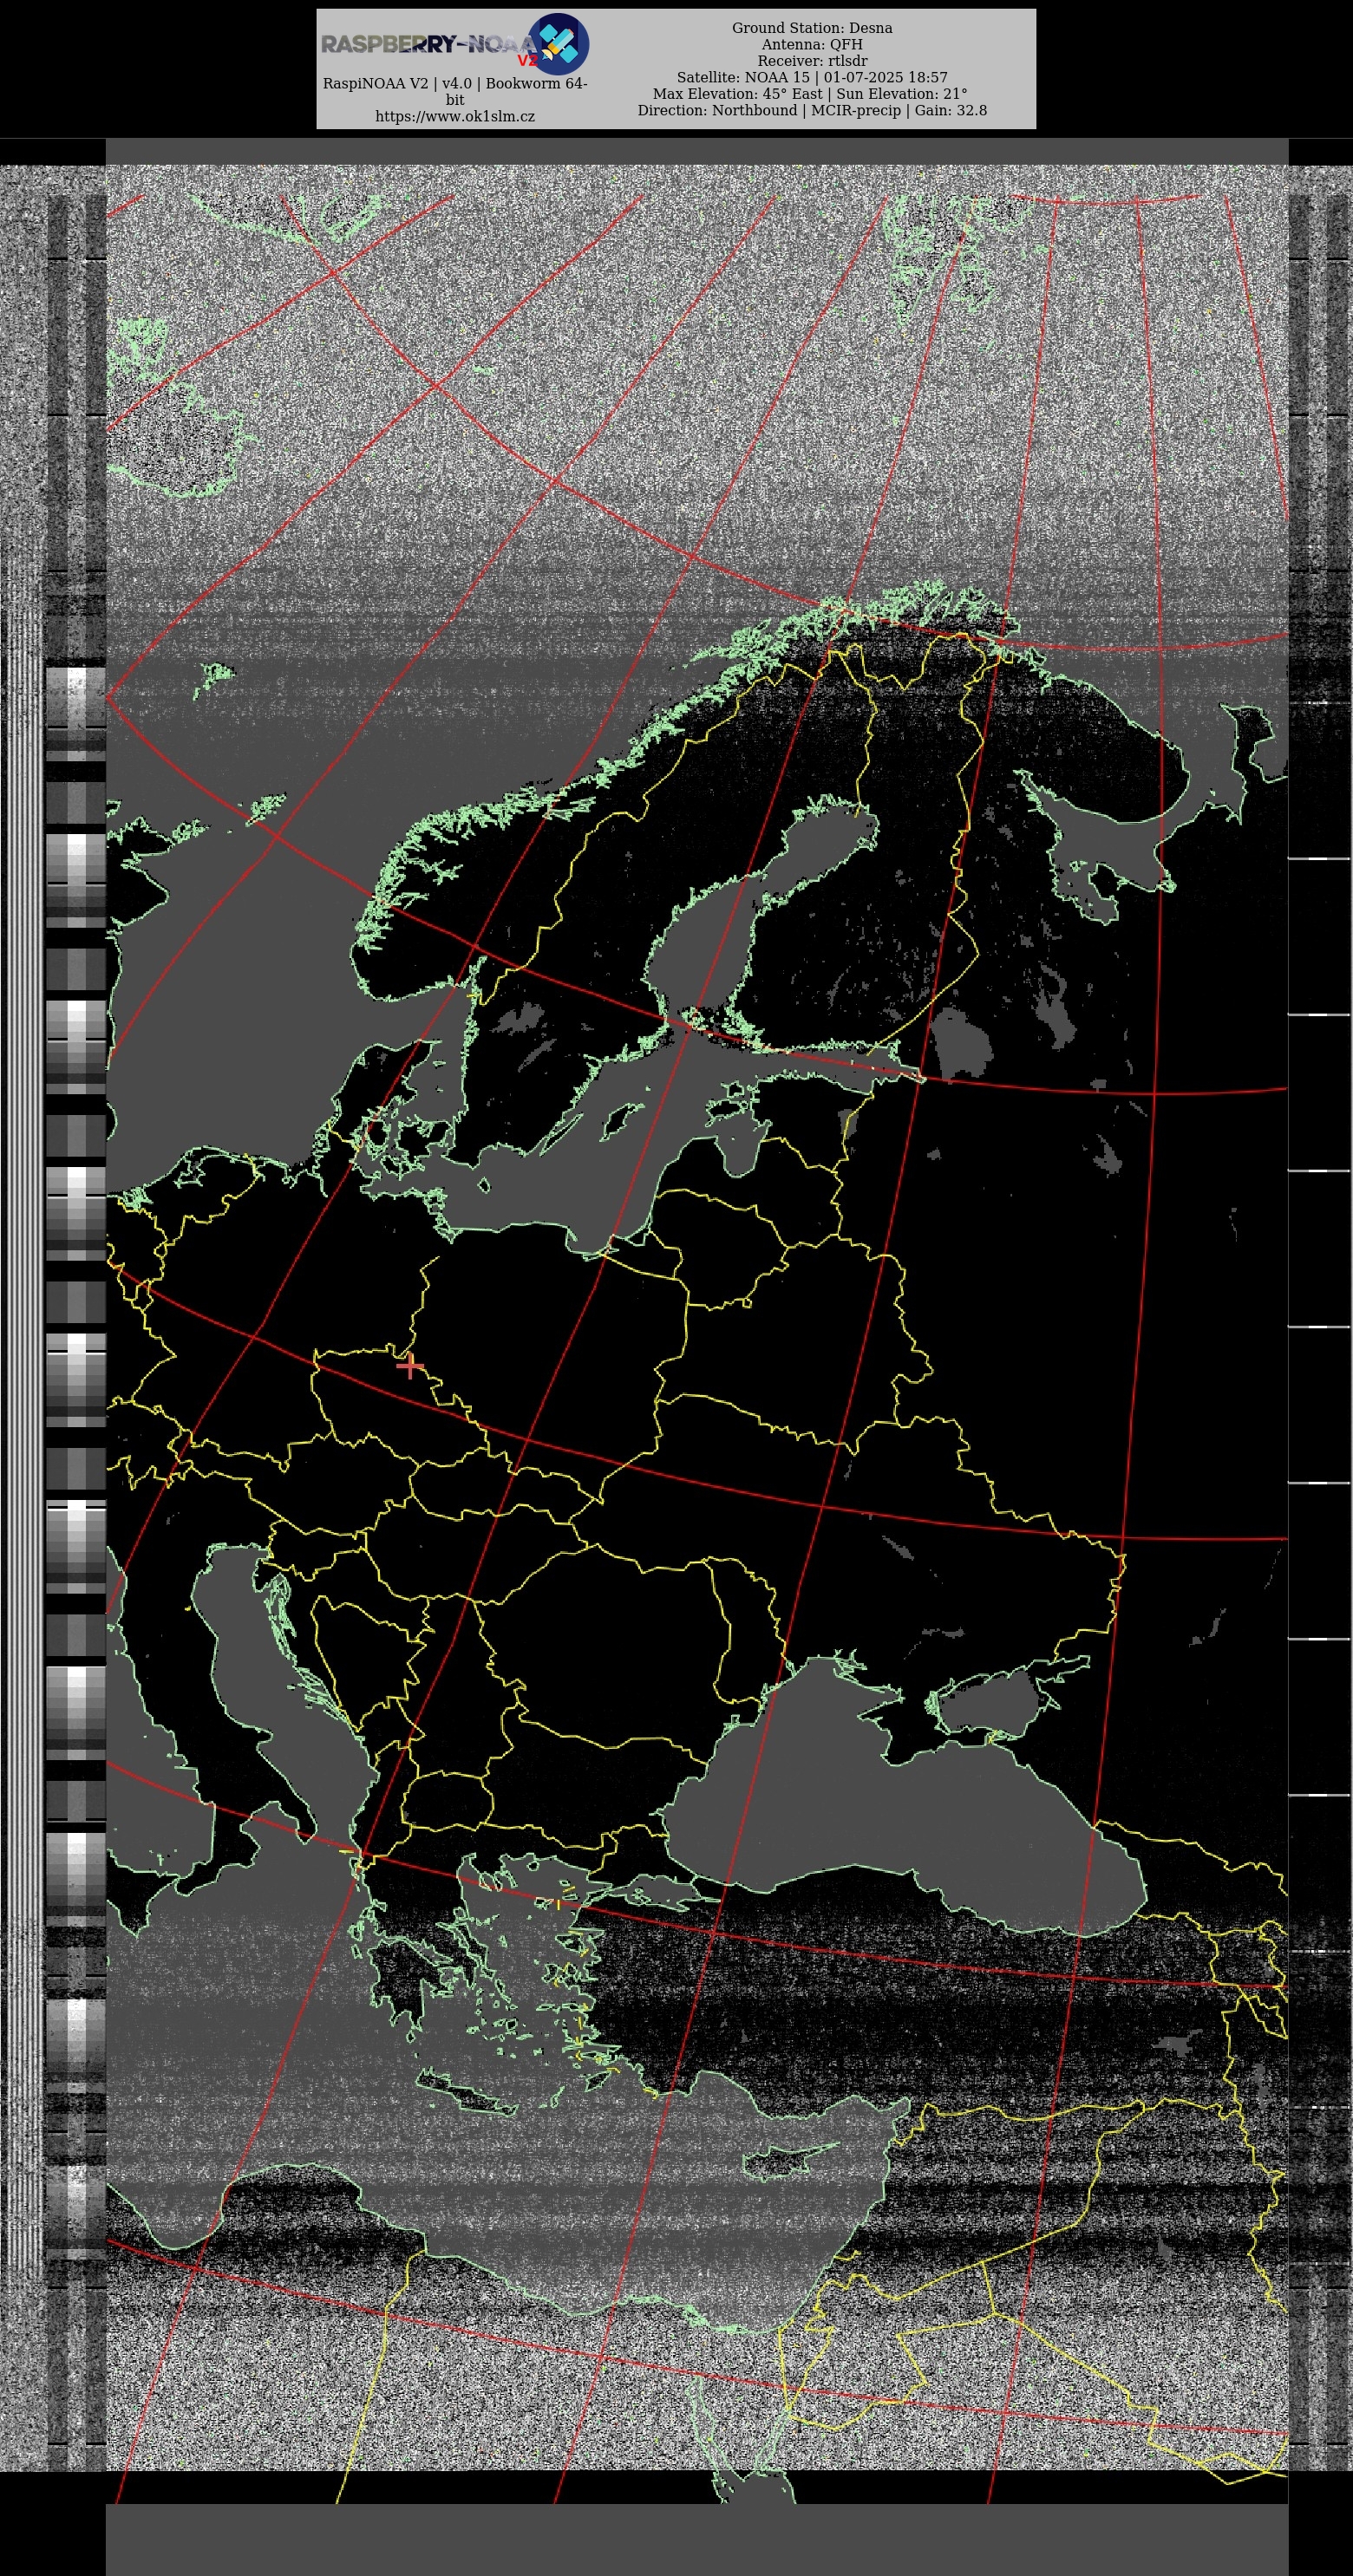1353x2576 pixels.
Task: Select the 'RaspiNOAA V2 | v4.0' version text
Action: (x=455, y=91)
